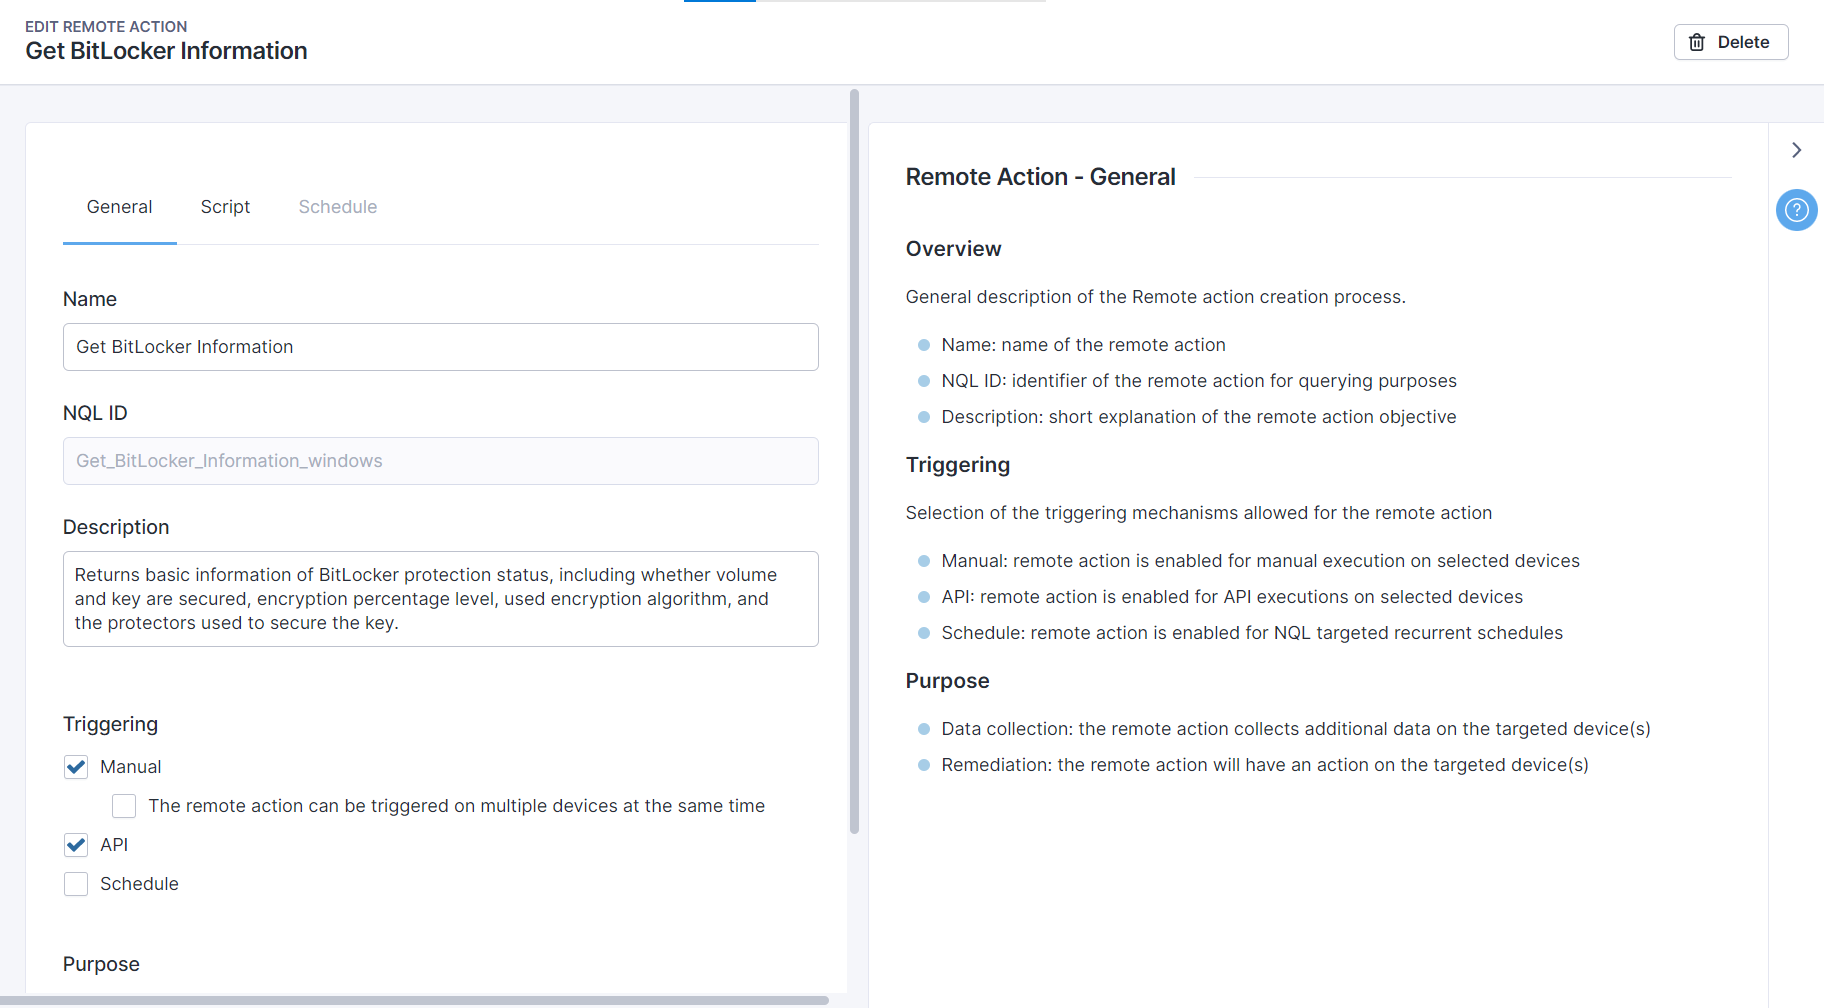Click the Remote Action - General heading
Viewport: 1824px width, 1008px height.
1040,176
